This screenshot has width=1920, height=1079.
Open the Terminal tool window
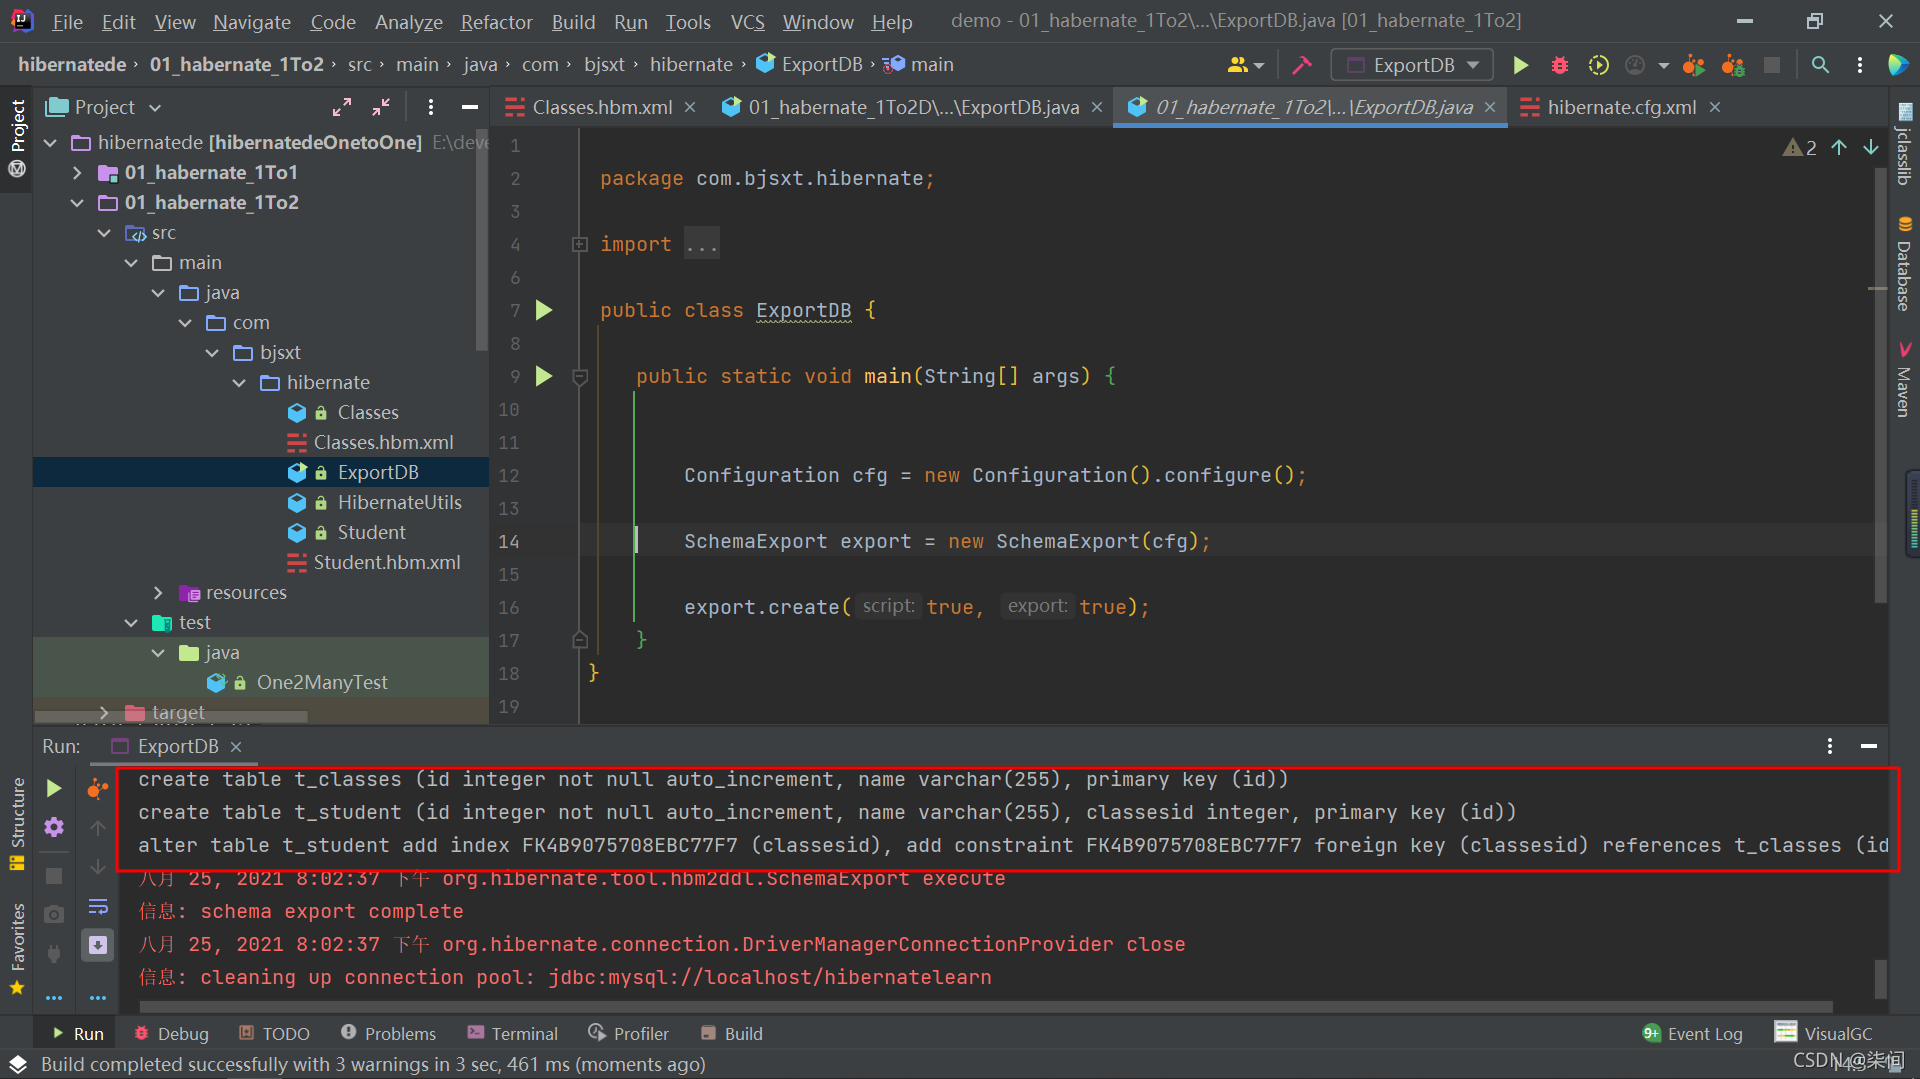(512, 1033)
